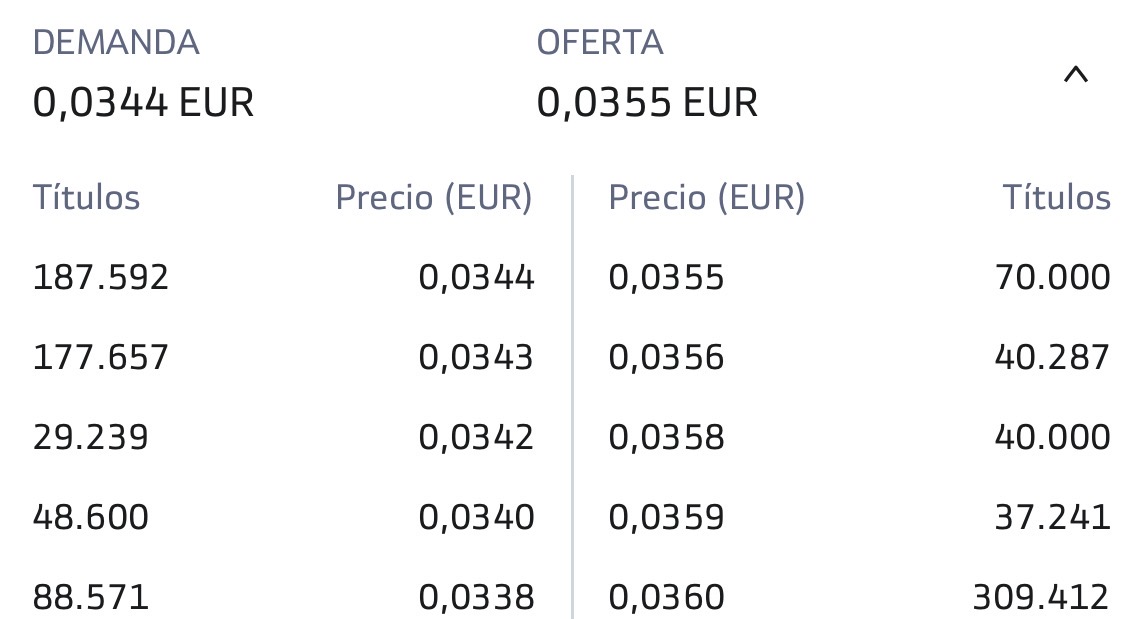Pick bid price 0,0340
The height and width of the screenshot is (619, 1122).
point(476,517)
